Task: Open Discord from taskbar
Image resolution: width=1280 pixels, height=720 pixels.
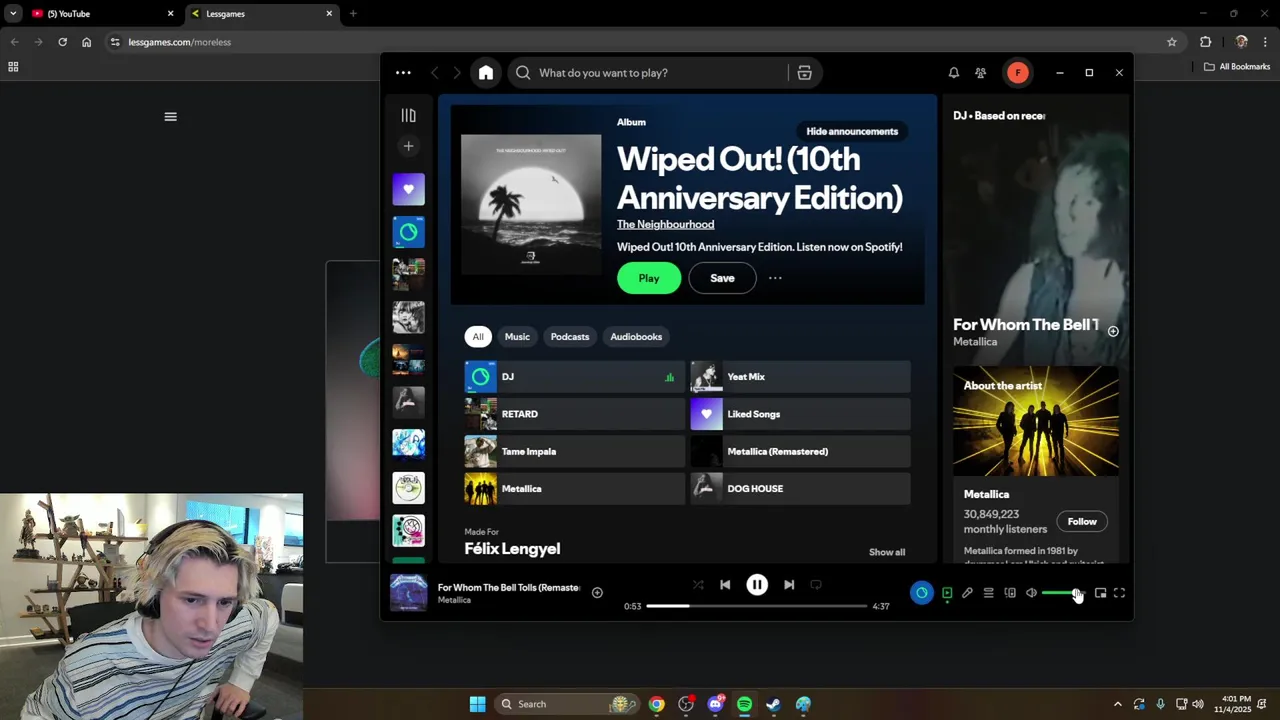Action: [x=715, y=704]
